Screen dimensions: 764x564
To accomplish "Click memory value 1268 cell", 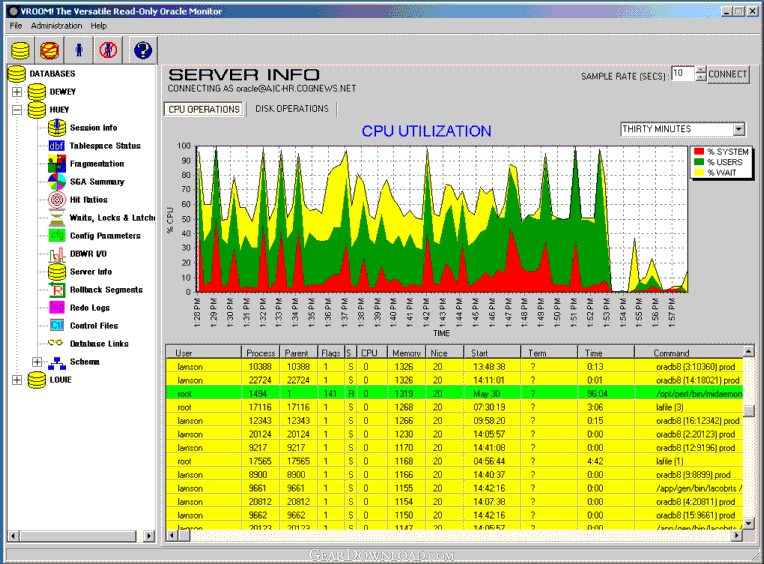I will [x=404, y=407].
